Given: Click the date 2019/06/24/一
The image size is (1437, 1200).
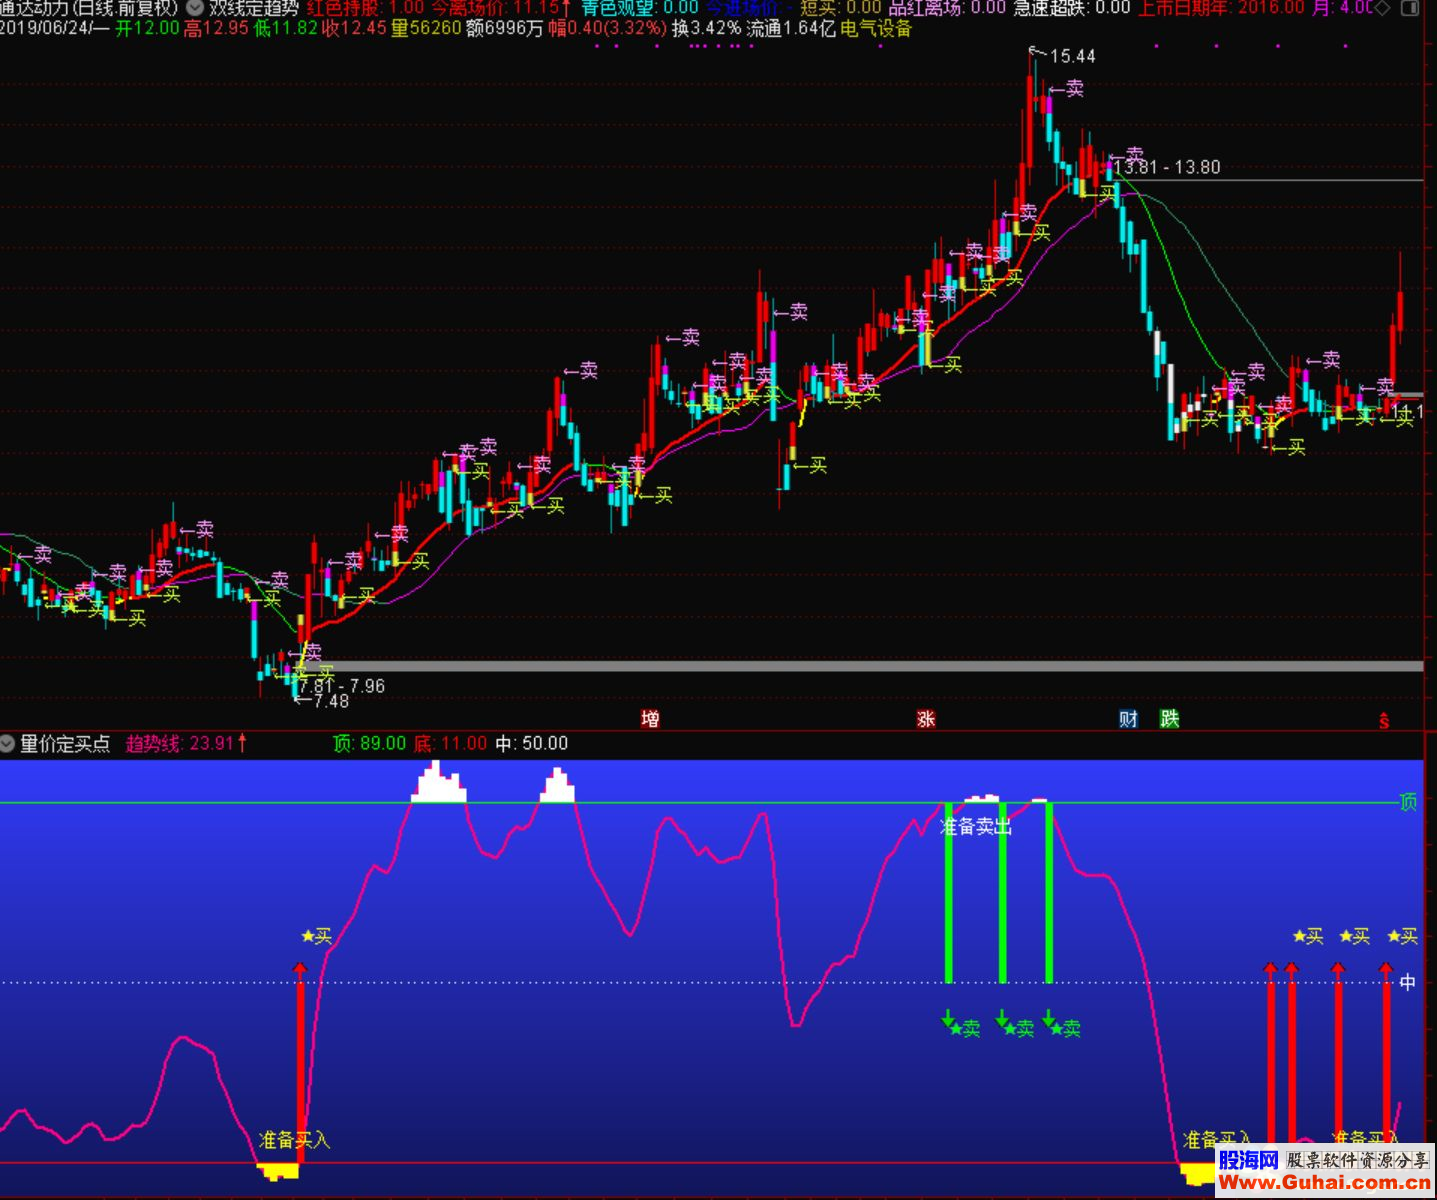Looking at the screenshot, I should click(x=54, y=28).
